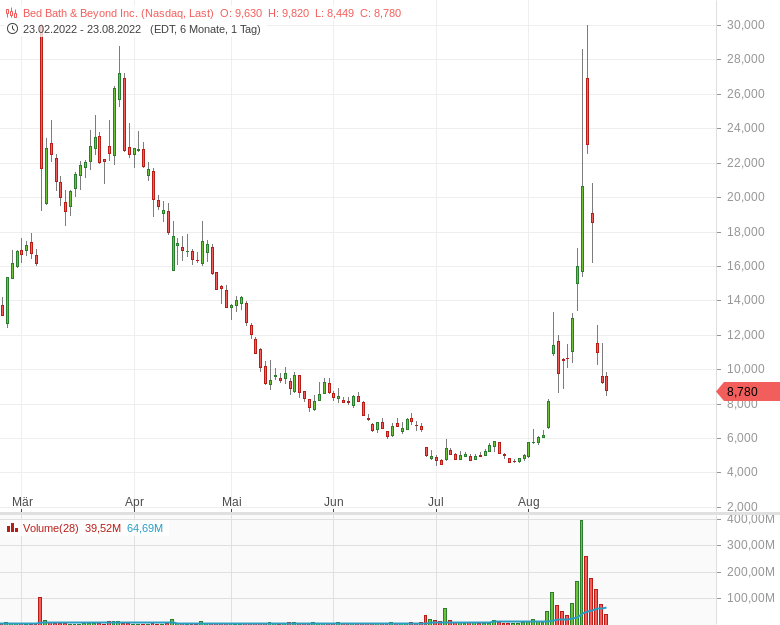The image size is (780, 625).
Task: Click the Jun month label on the time axis
Action: (334, 502)
